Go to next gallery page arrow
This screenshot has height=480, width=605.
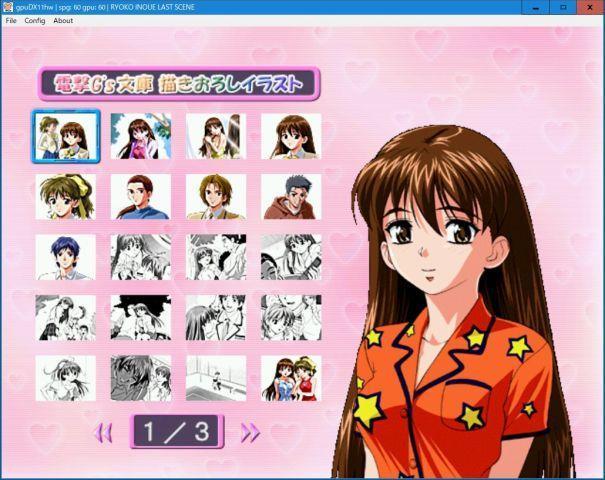[x=250, y=433]
